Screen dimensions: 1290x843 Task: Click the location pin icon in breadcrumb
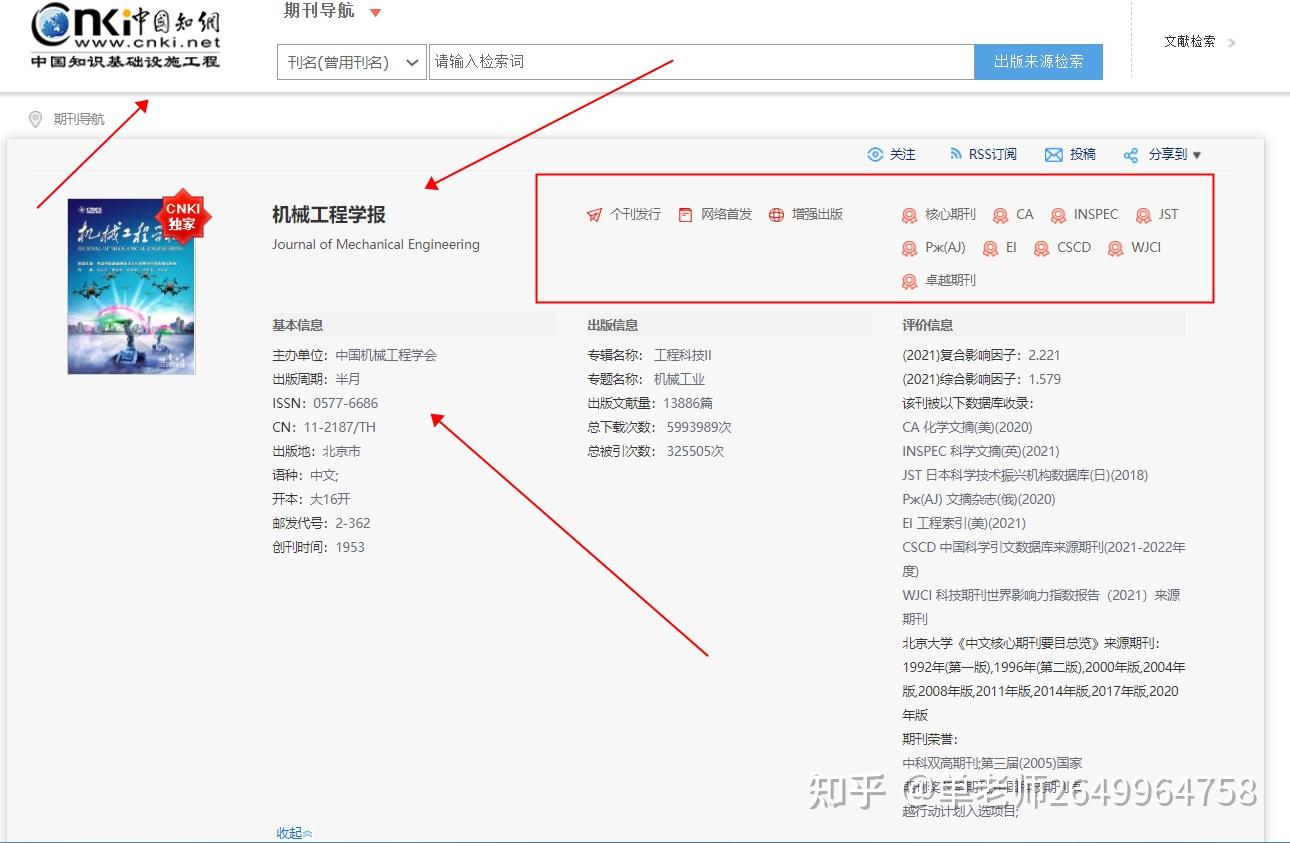(35, 120)
